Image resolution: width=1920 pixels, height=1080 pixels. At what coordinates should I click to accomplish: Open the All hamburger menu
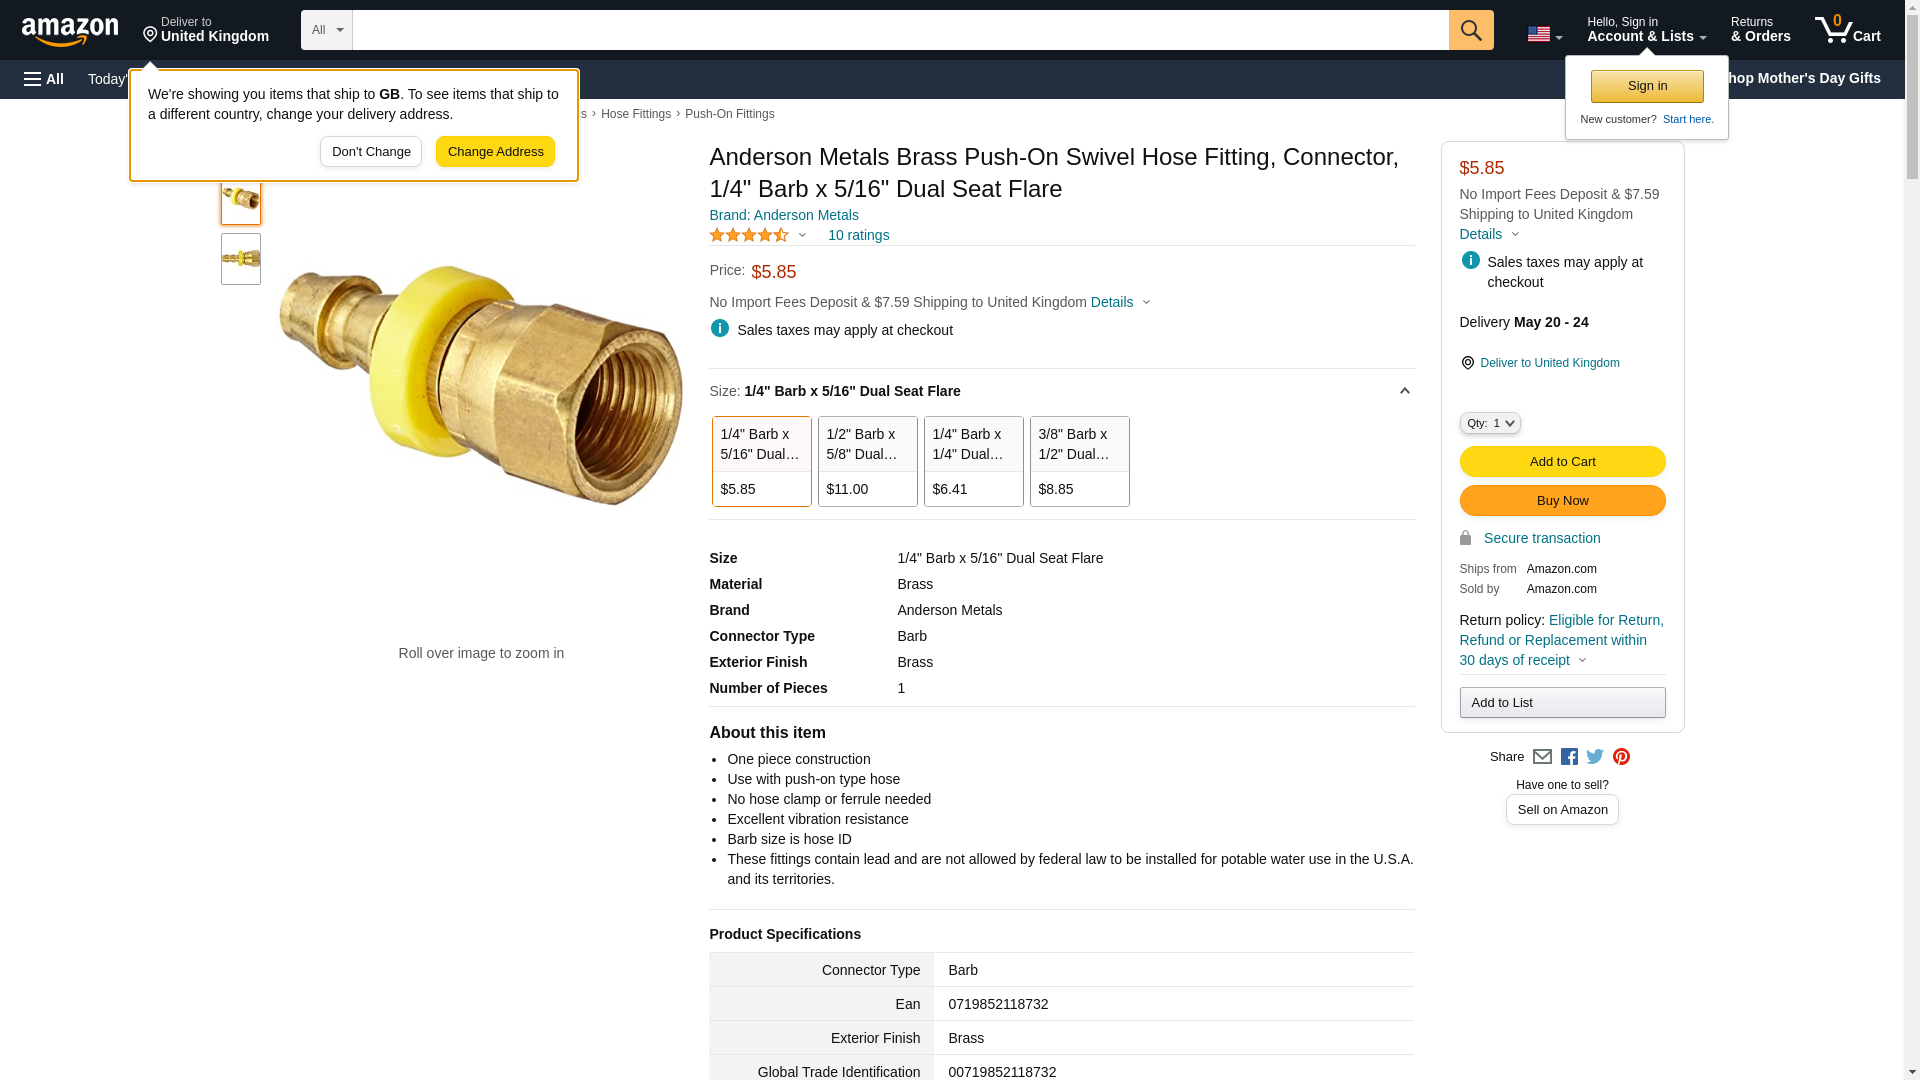coord(44,79)
